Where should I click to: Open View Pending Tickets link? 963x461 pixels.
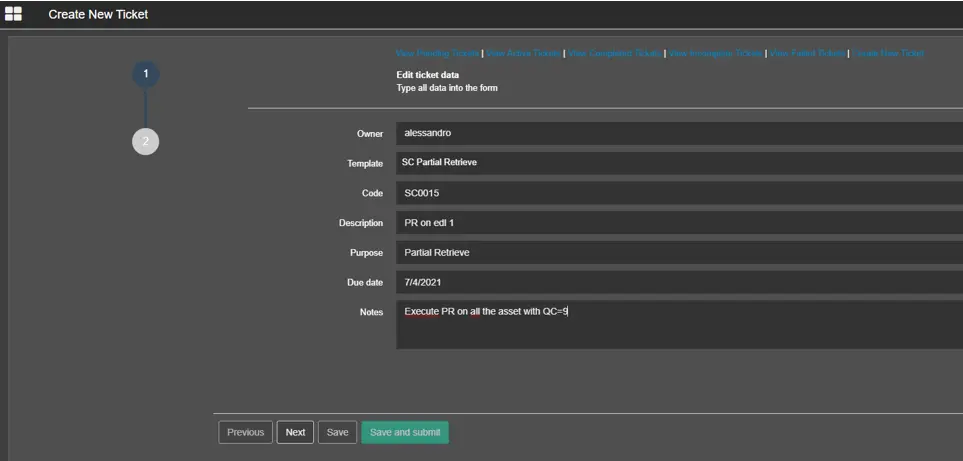pos(437,53)
